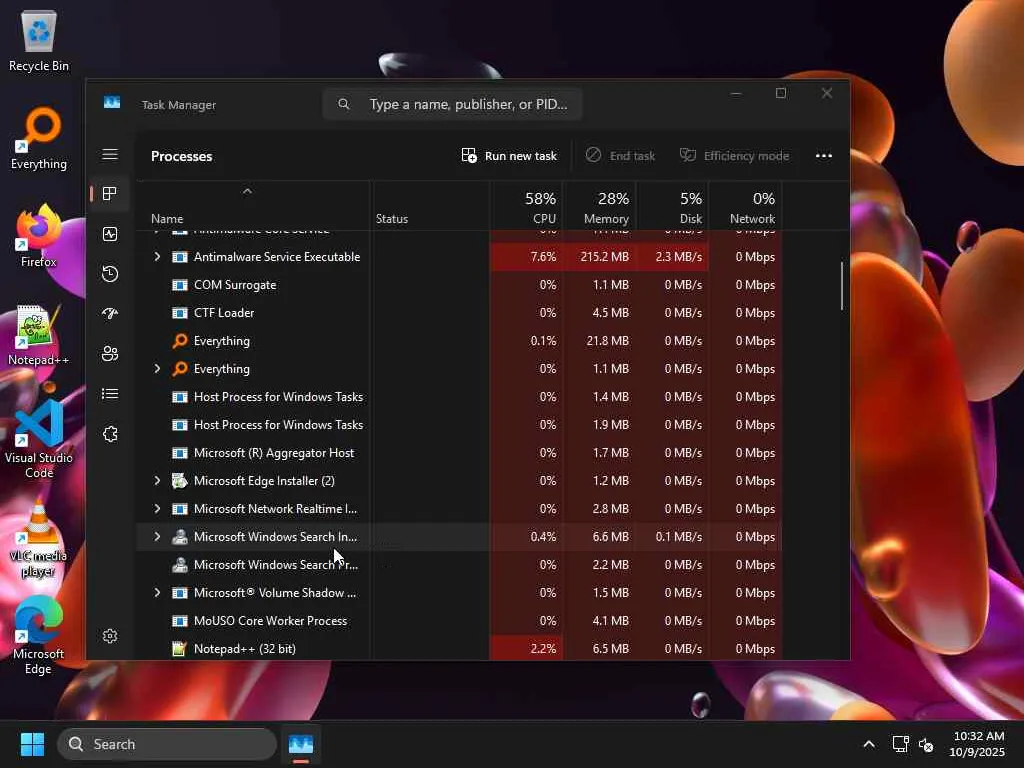Select Microsoft (R) Aggregator Host row

[x=458, y=453]
